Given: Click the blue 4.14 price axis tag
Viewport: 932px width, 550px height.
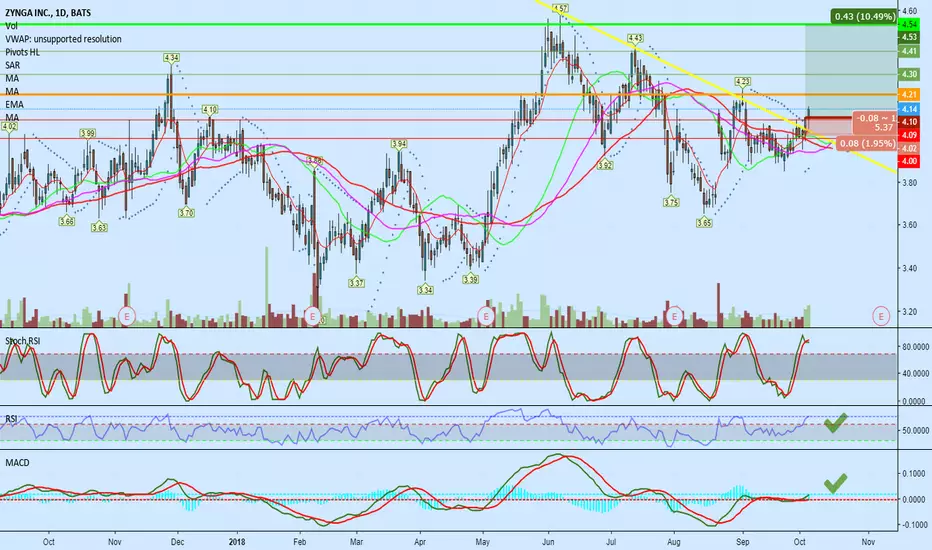Looking at the screenshot, I should 909,109.
